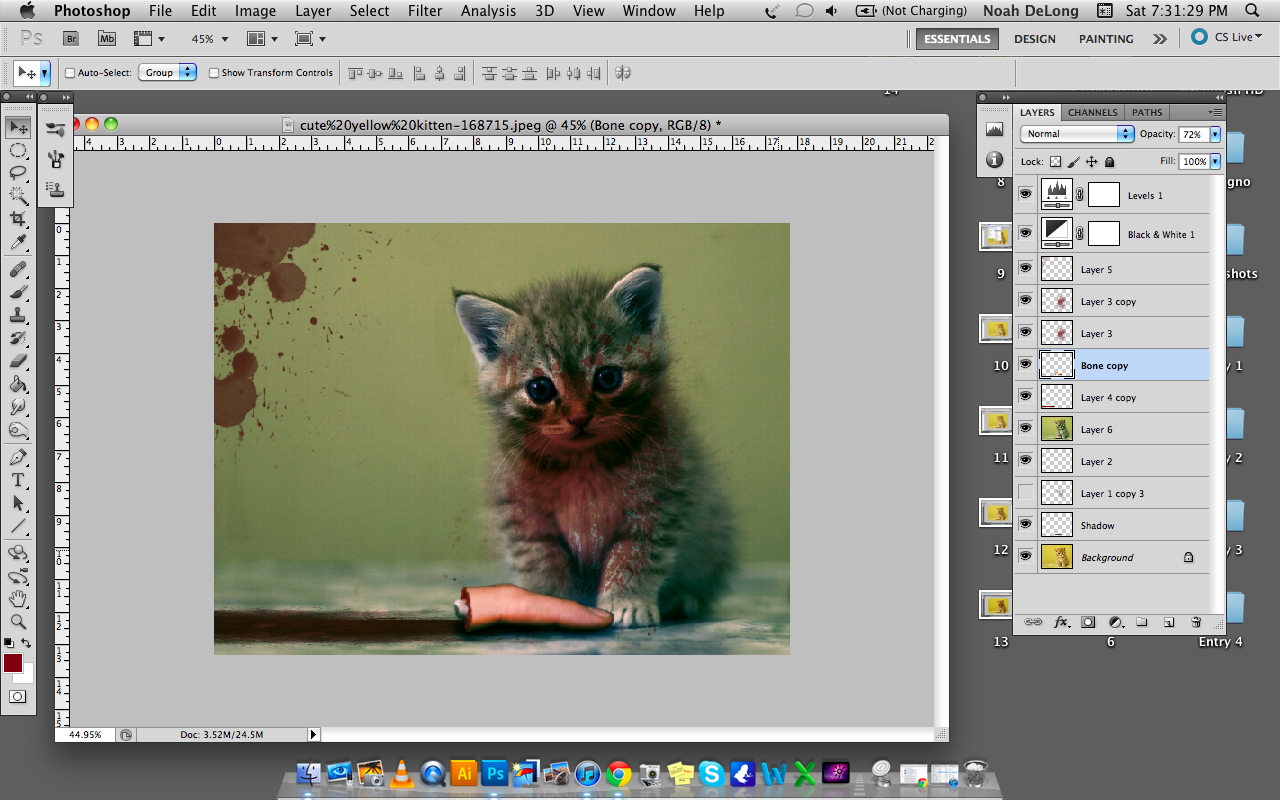
Task: Switch to the Channels tab
Action: 1092,112
